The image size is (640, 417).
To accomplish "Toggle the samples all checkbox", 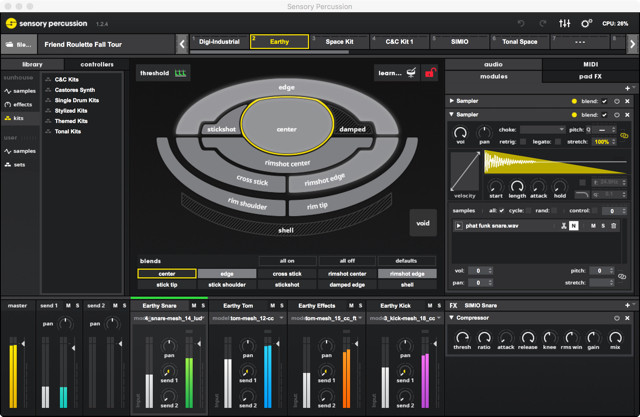I will tap(502, 211).
